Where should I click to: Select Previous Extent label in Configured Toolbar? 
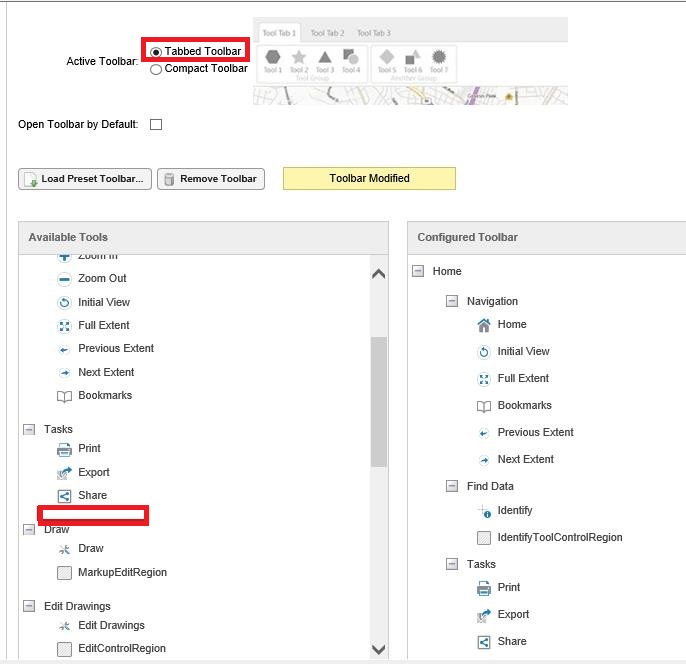pos(536,433)
